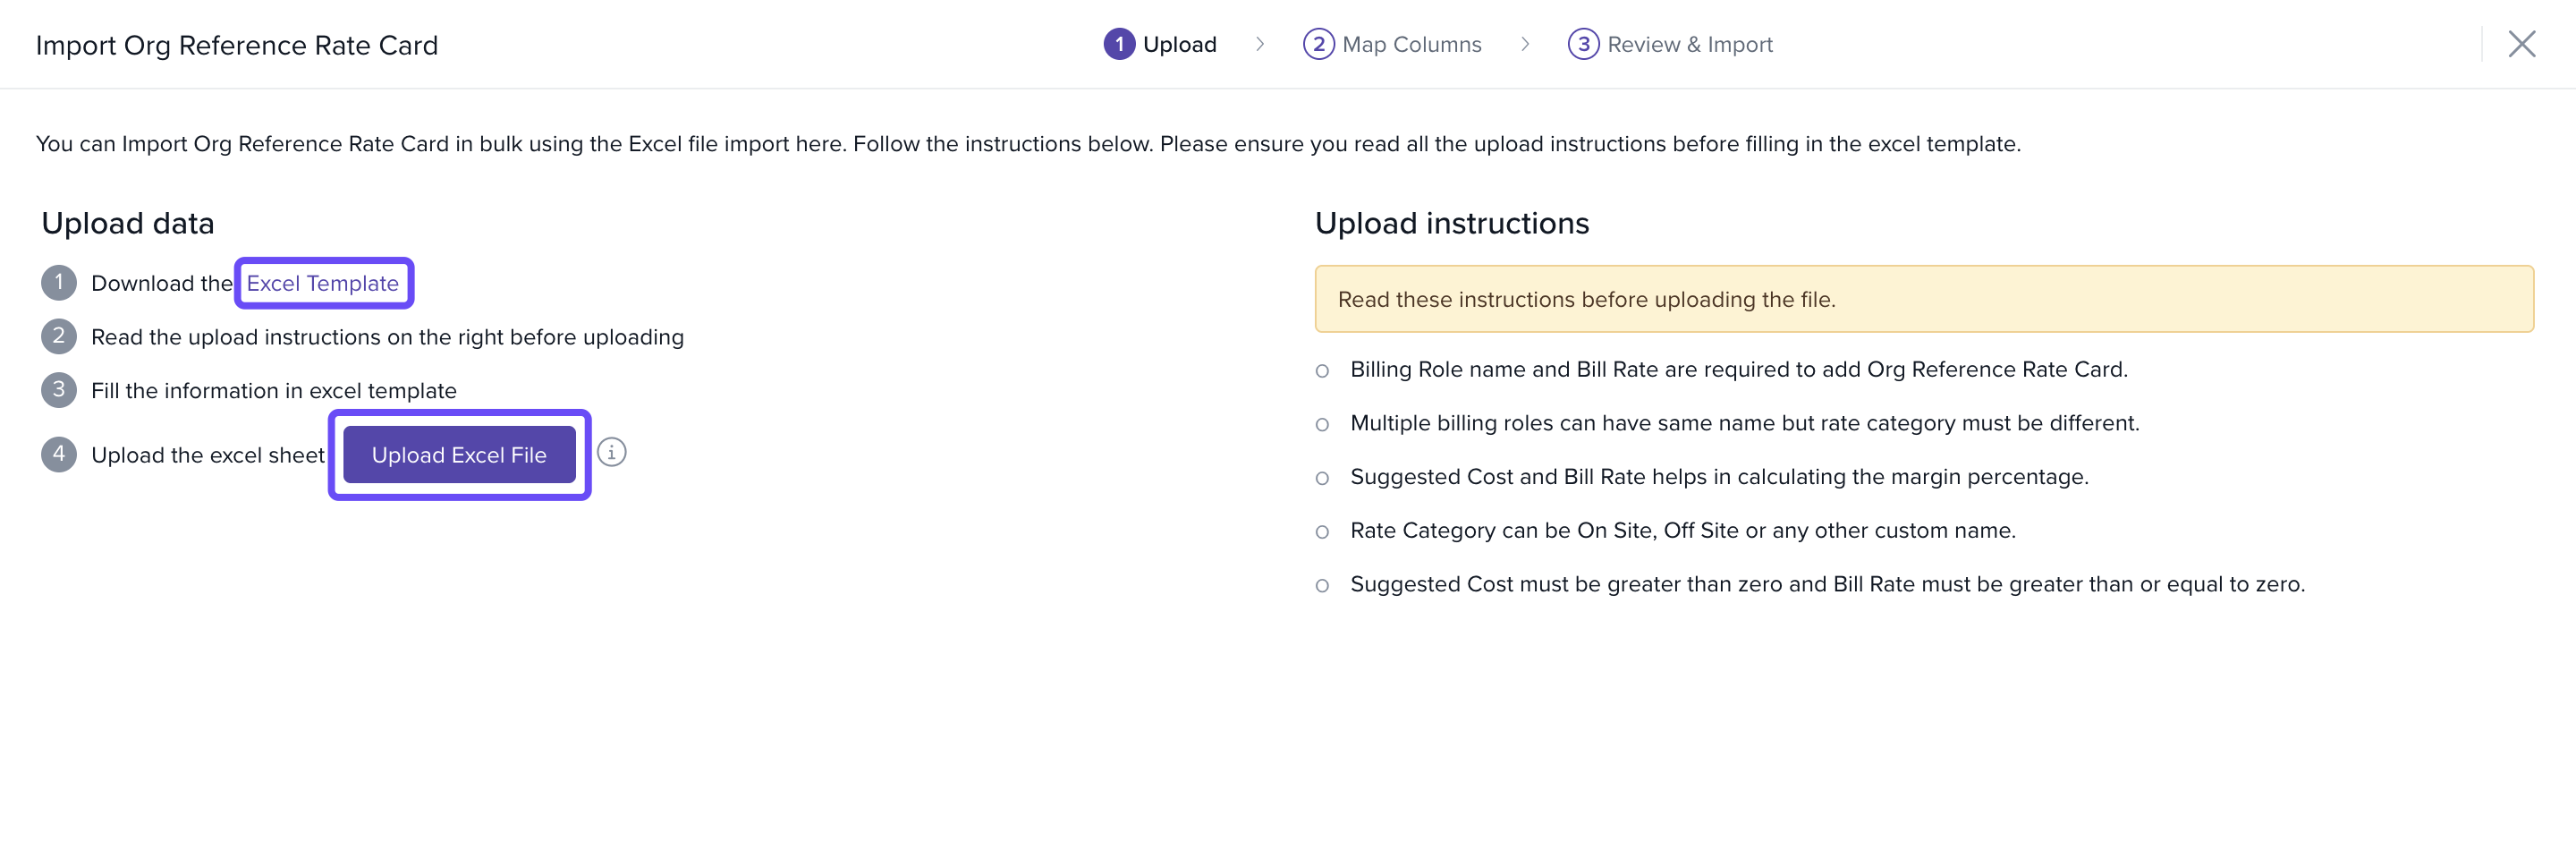The image size is (2576, 850).
Task: Click the bullet for 'Multiple billing roles' instruction
Action: click(1322, 425)
